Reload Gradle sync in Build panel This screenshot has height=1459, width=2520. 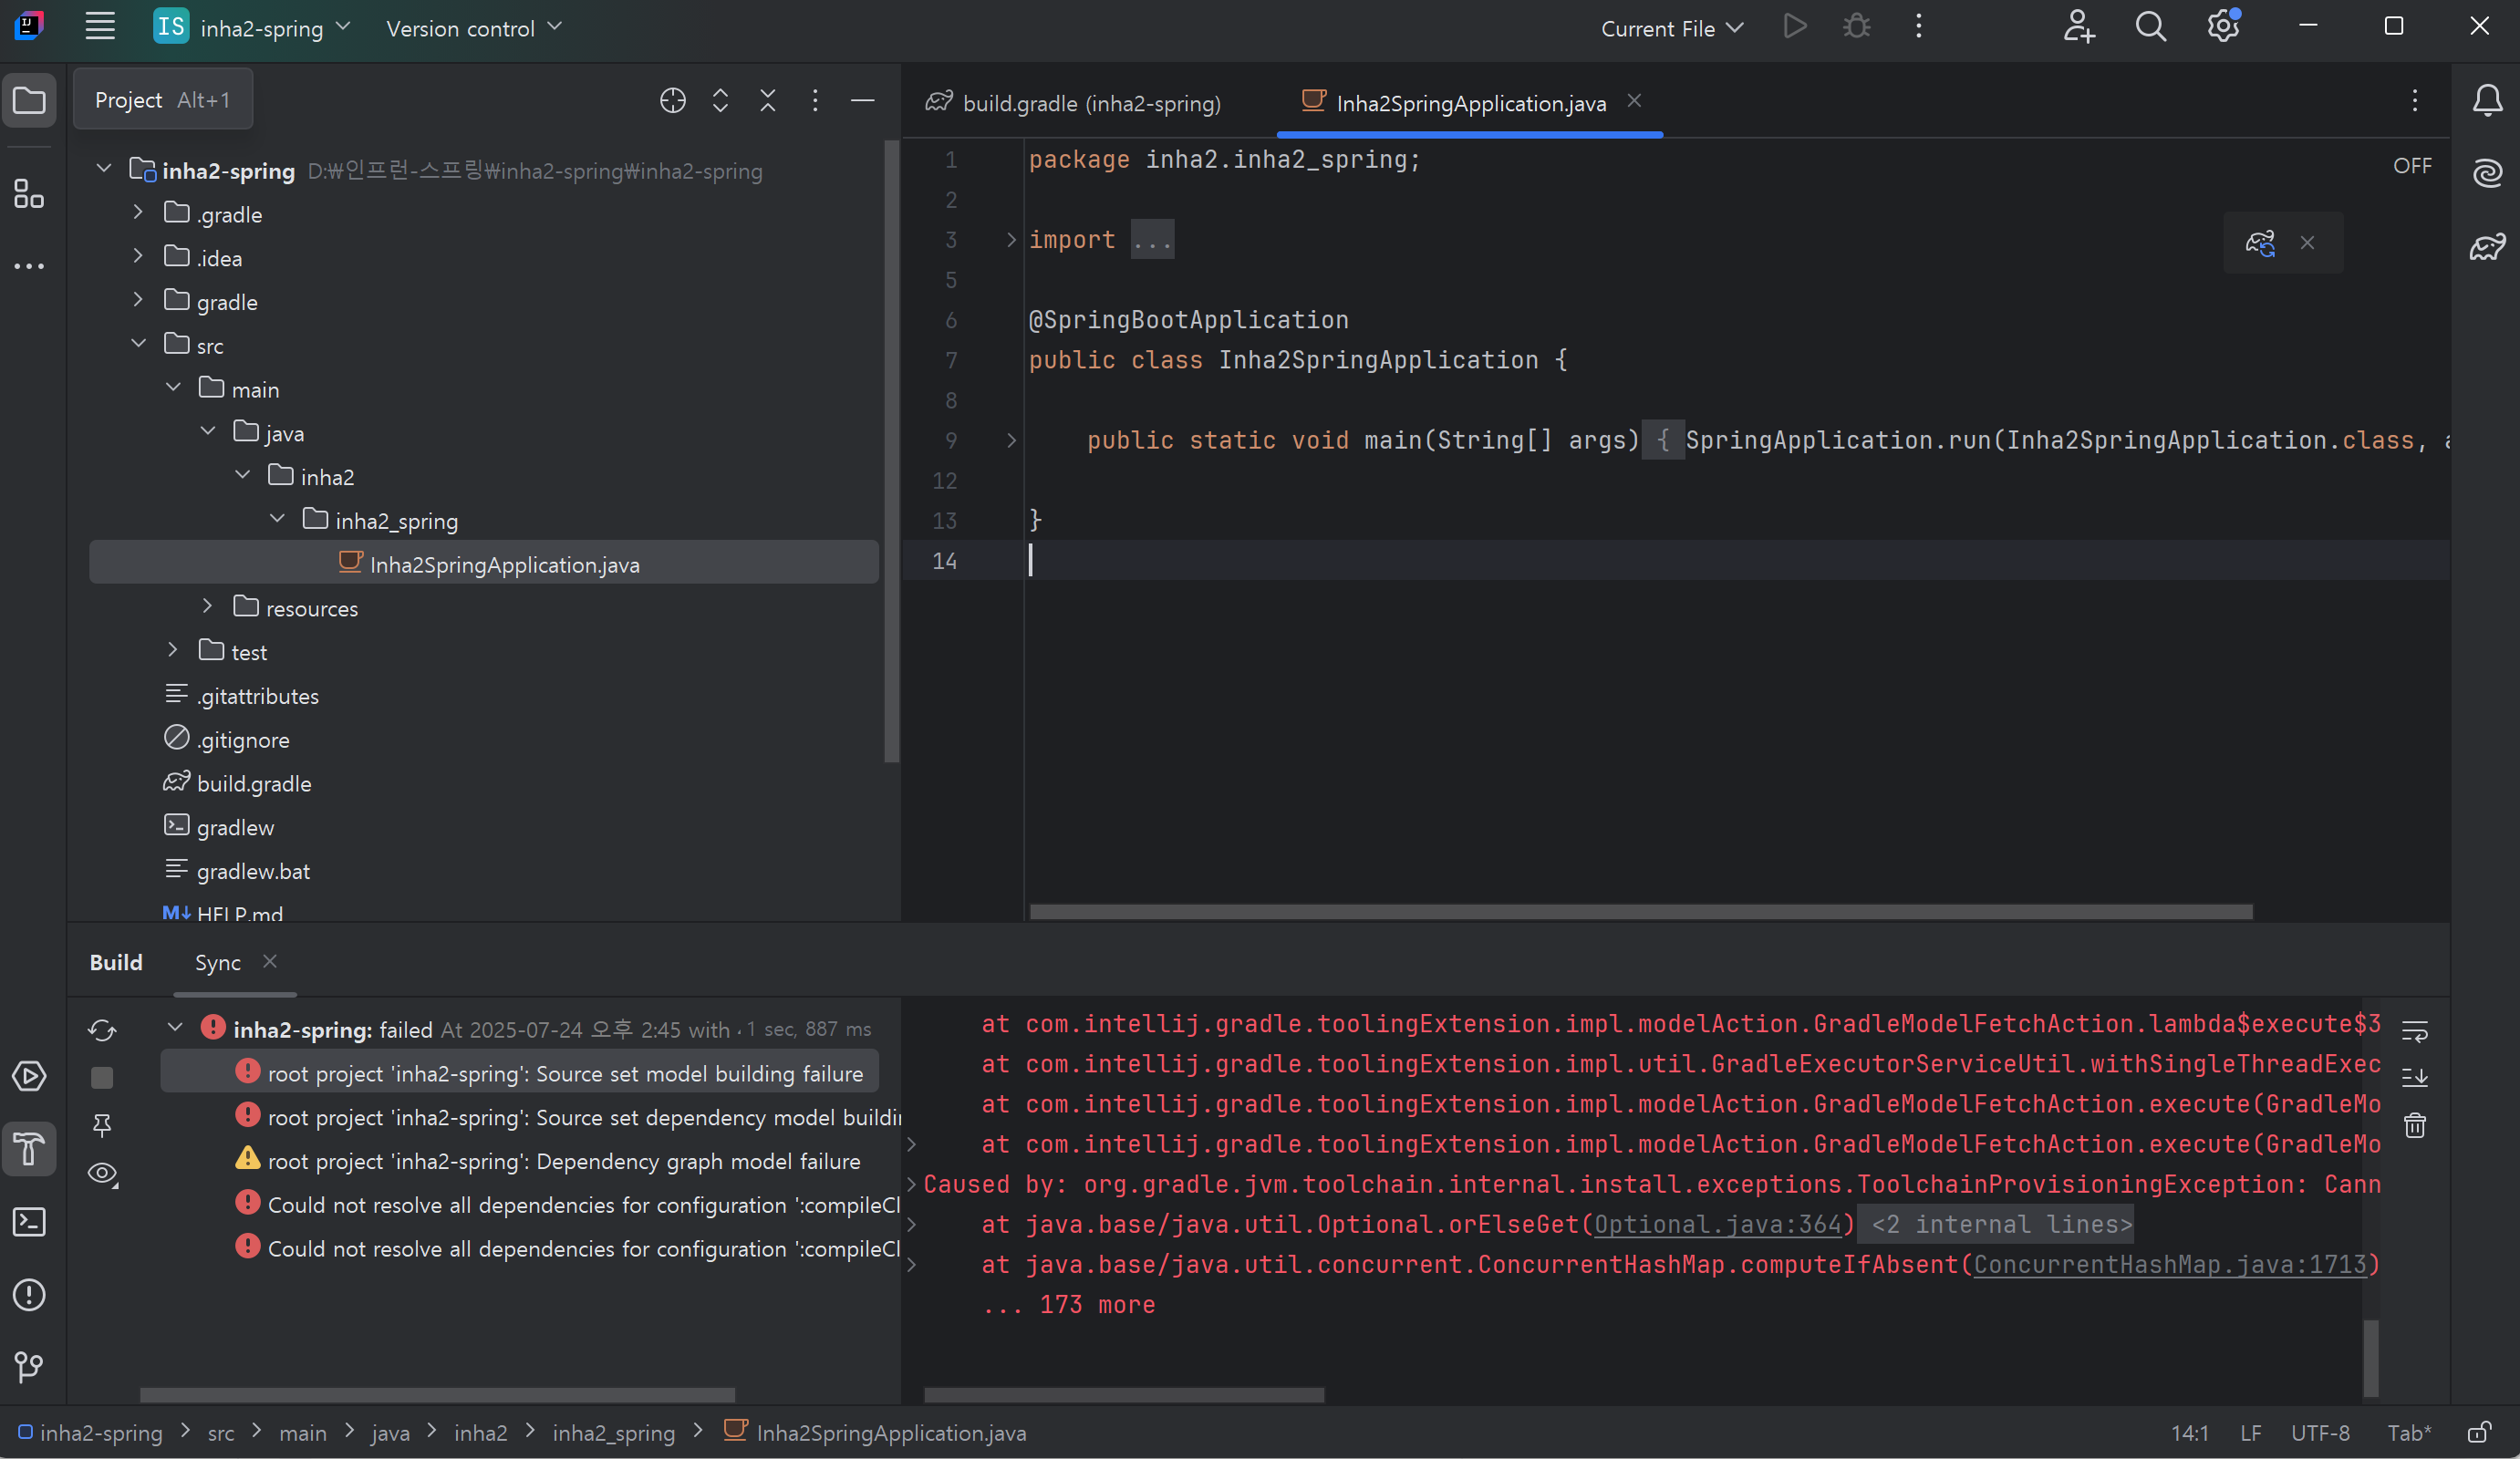click(102, 1030)
